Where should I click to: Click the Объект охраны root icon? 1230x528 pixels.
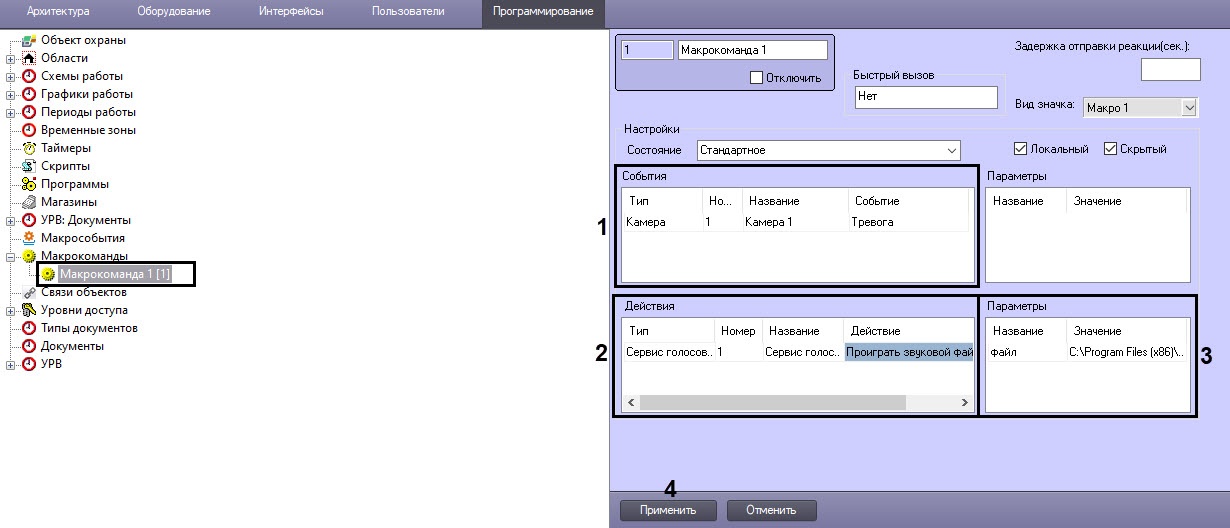click(29, 40)
